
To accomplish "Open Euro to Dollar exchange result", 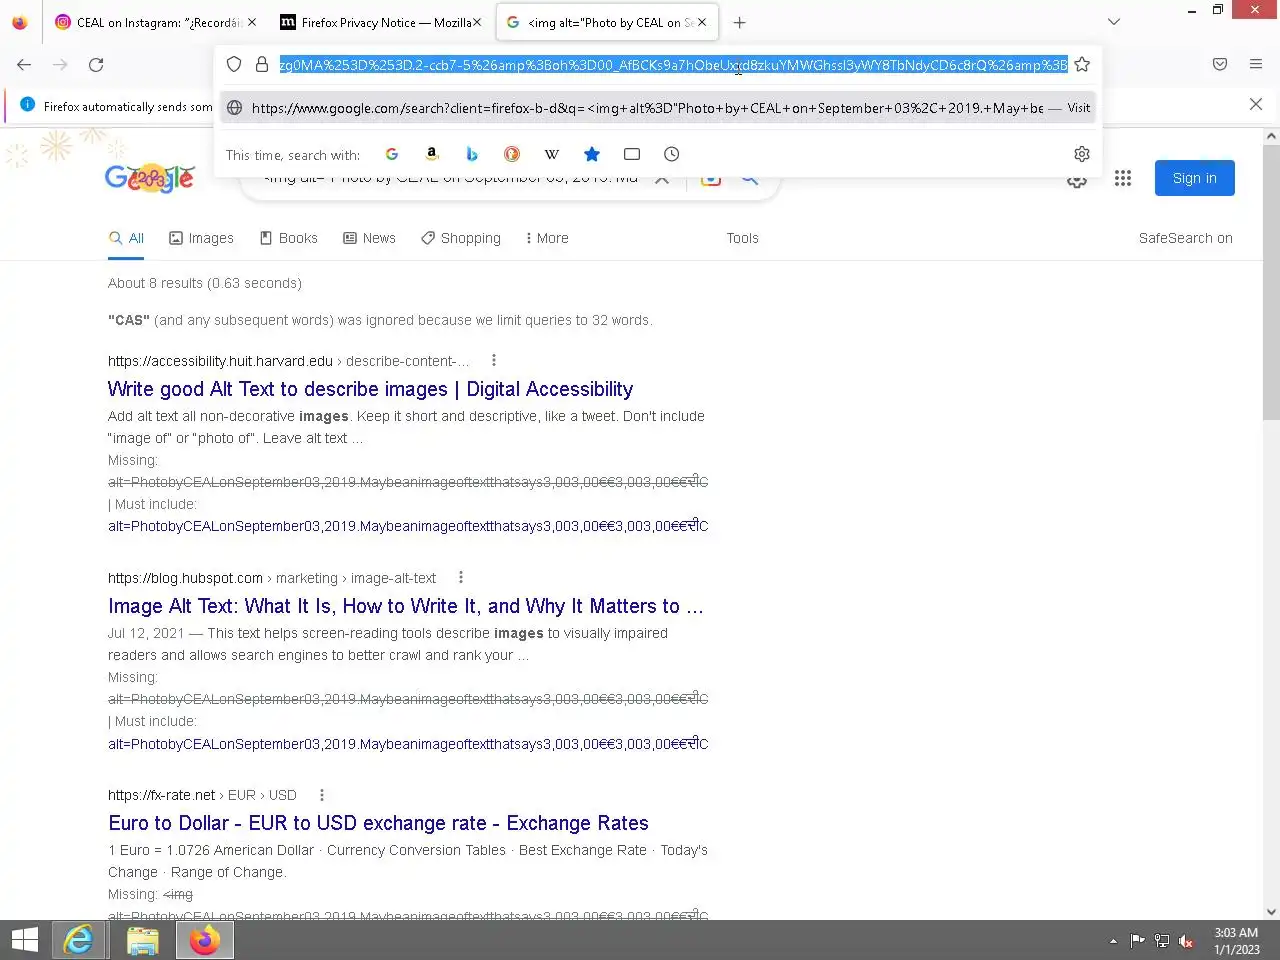I will pyautogui.click(x=378, y=823).
